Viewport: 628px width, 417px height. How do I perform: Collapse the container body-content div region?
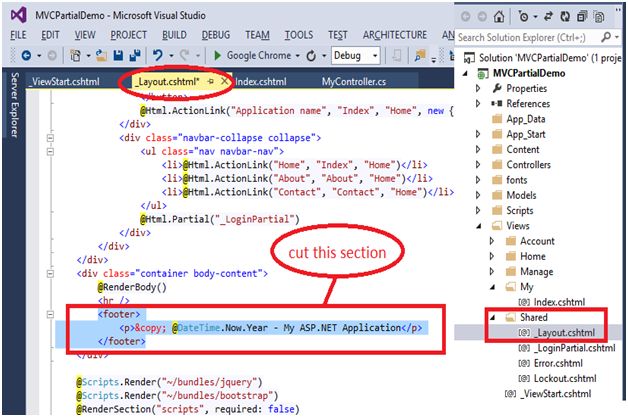(x=50, y=274)
